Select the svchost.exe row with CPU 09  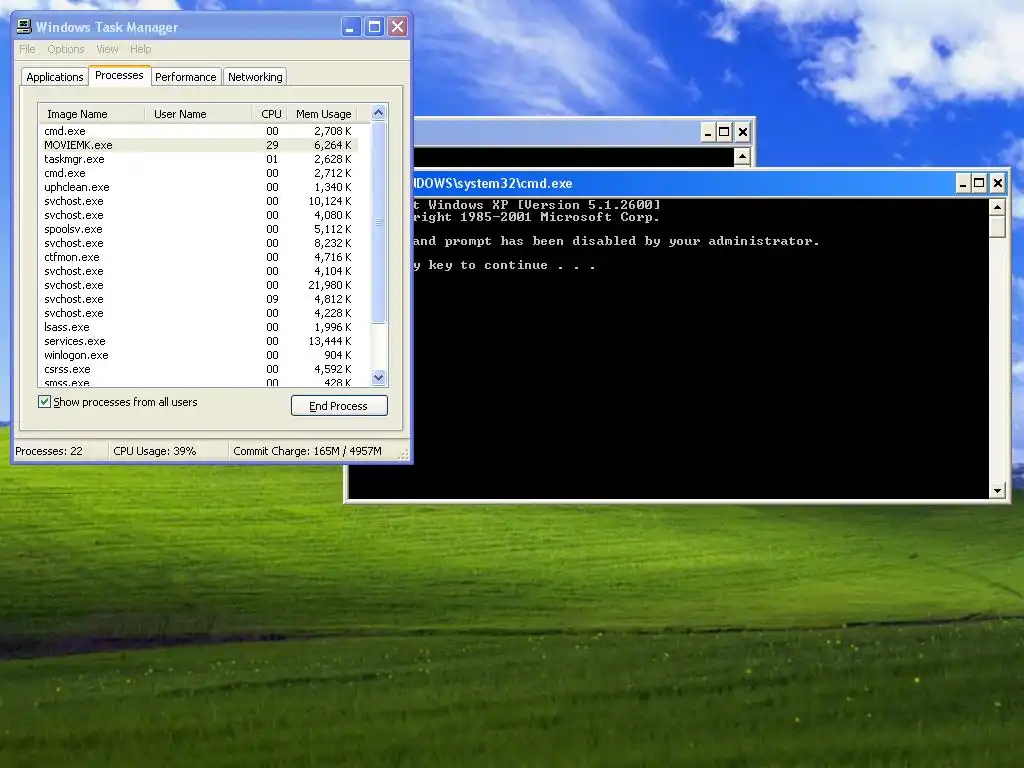click(199, 299)
